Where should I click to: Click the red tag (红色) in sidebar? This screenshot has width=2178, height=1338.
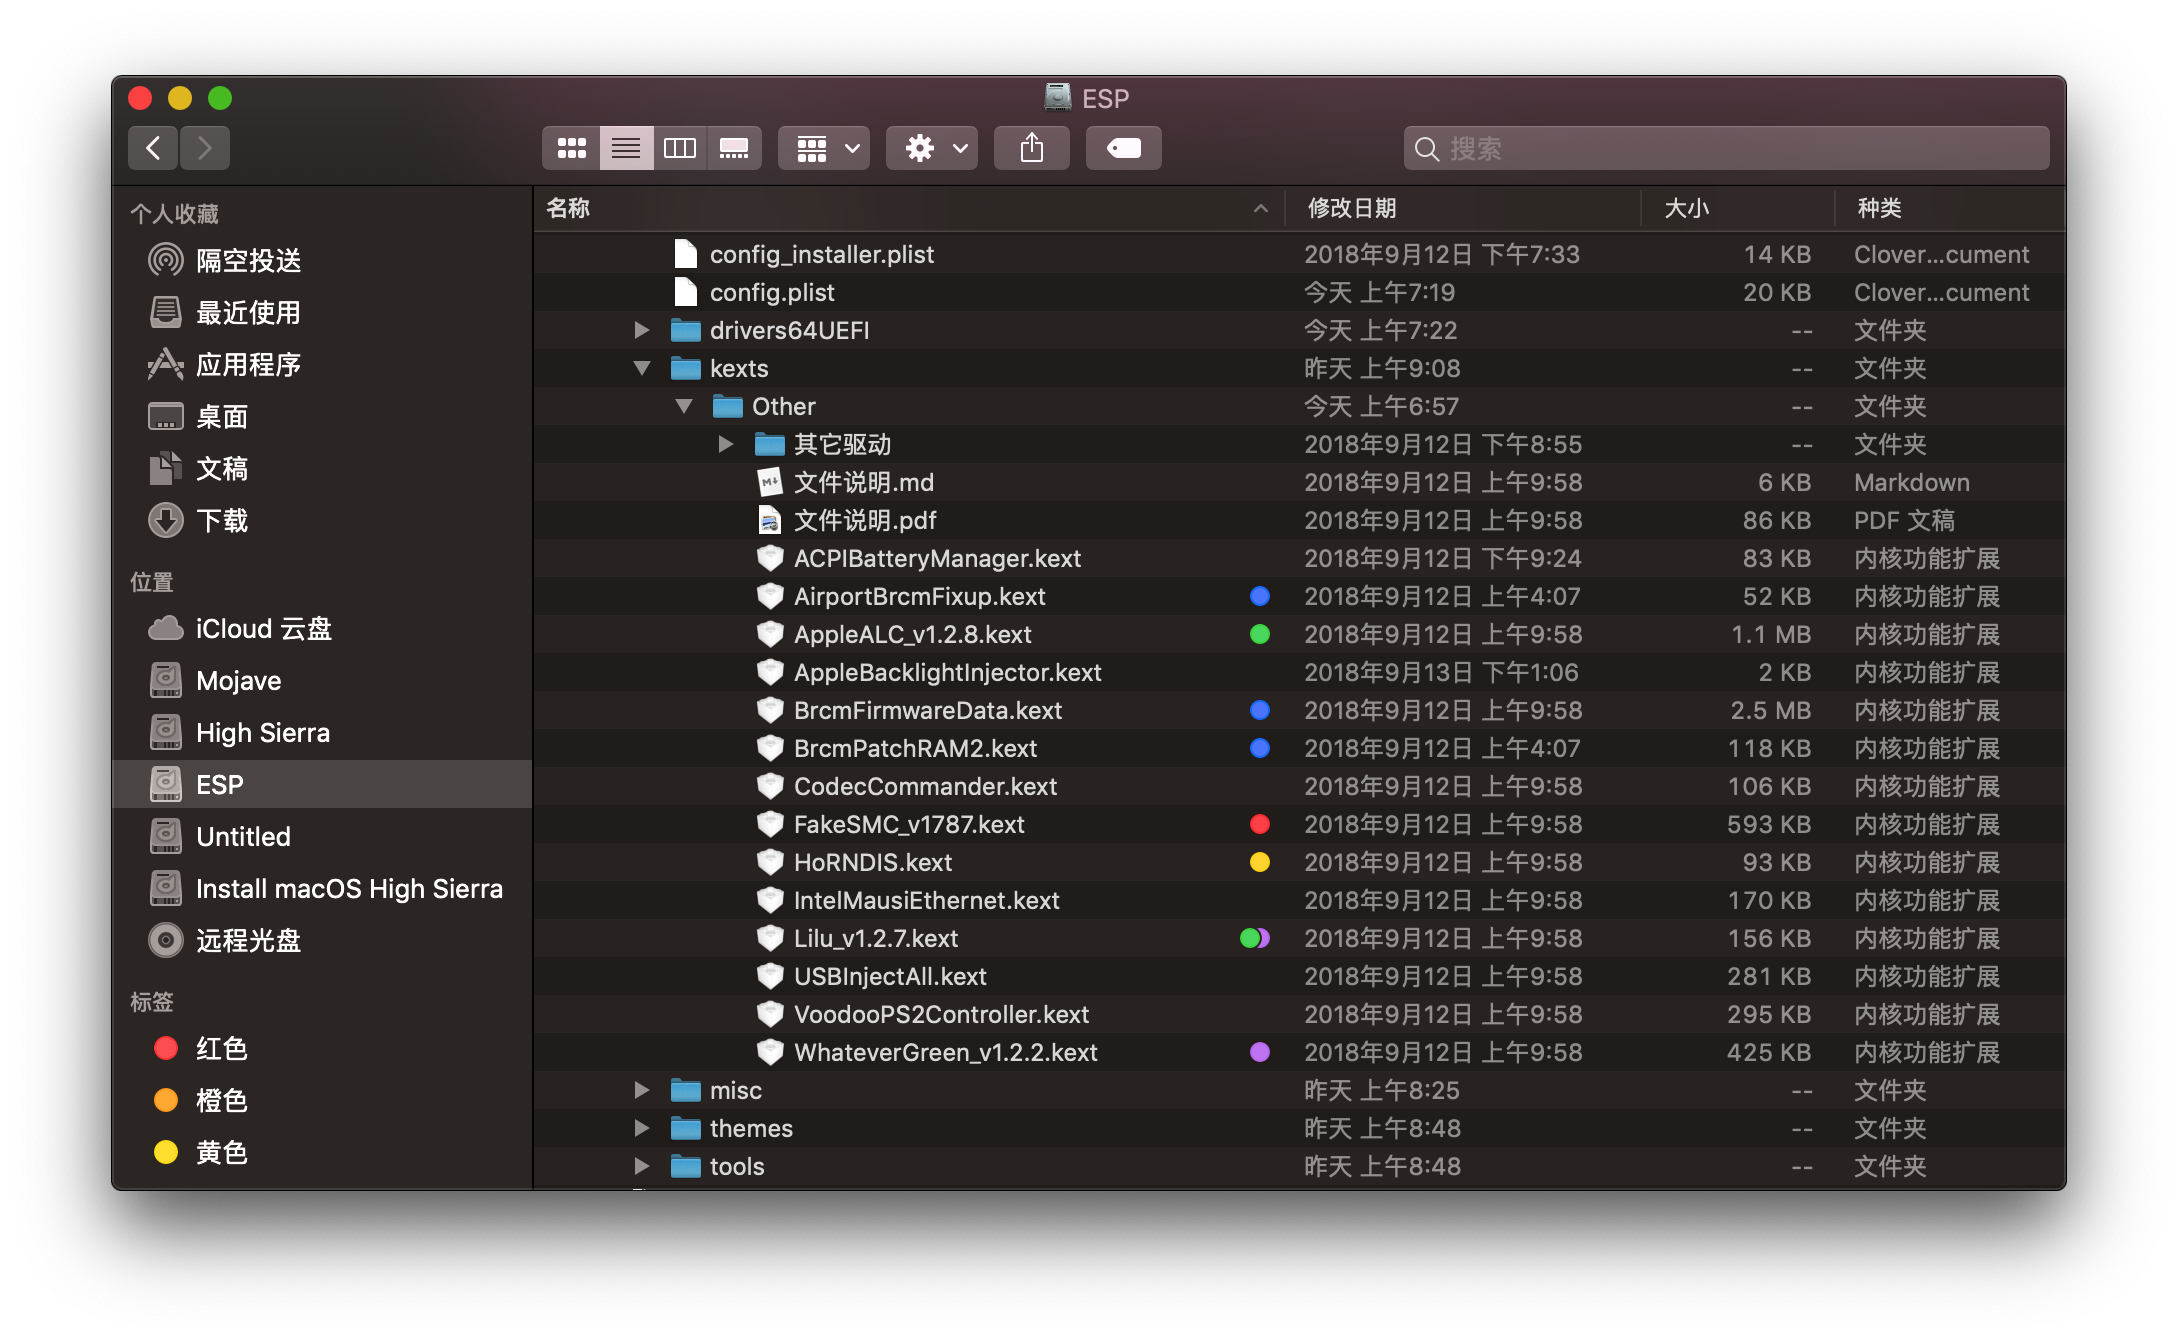220,1049
